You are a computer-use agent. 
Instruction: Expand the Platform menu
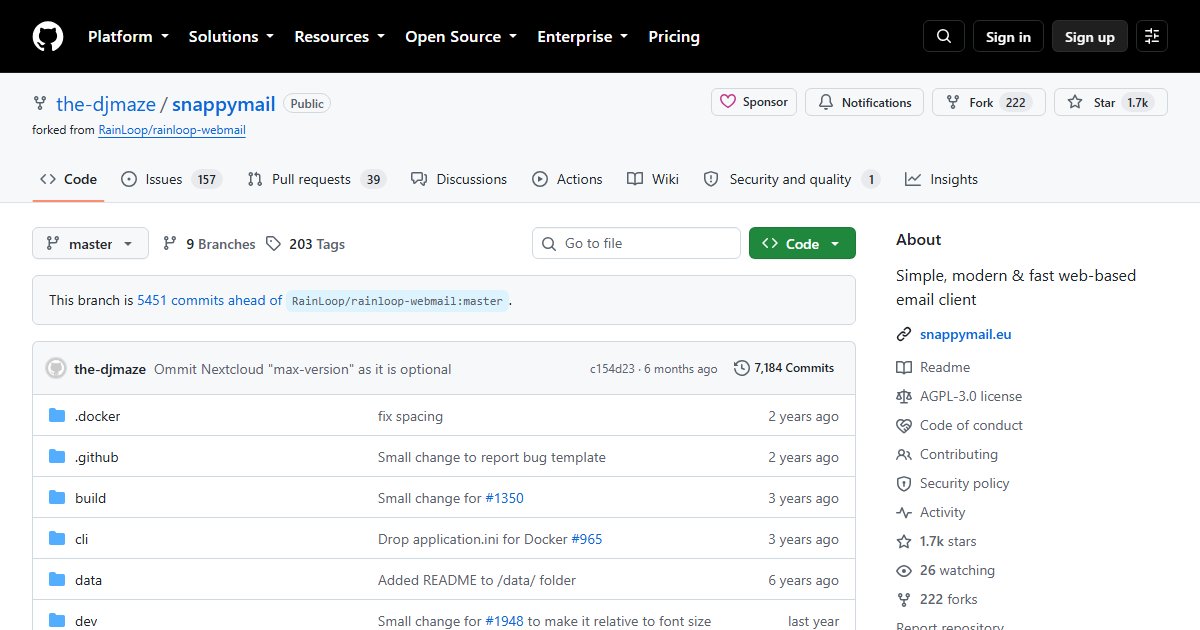tap(128, 37)
